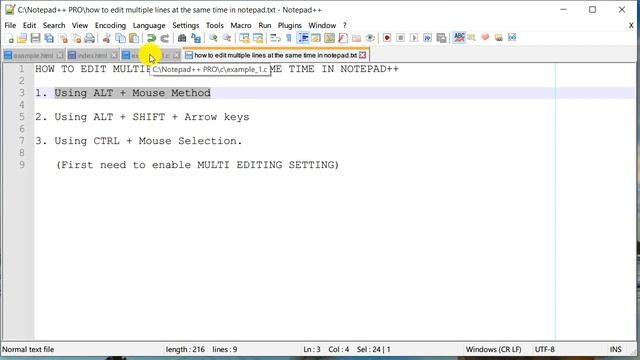Click the 'Windows (CR LF)' status bar entry
Viewport: 640px width, 360px height.
[493, 349]
